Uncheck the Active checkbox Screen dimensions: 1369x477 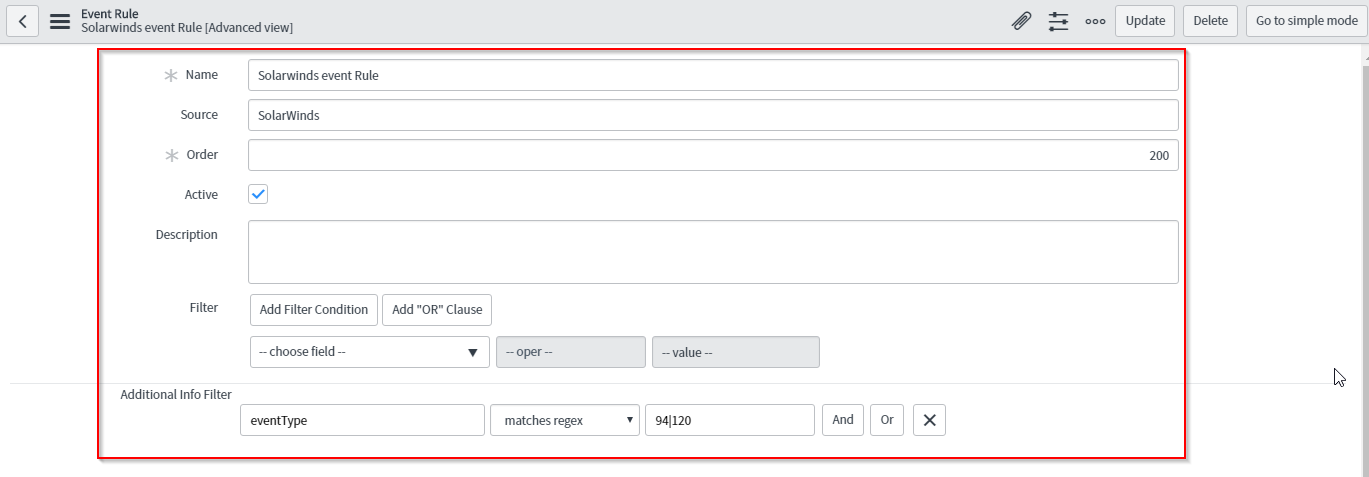coord(258,195)
